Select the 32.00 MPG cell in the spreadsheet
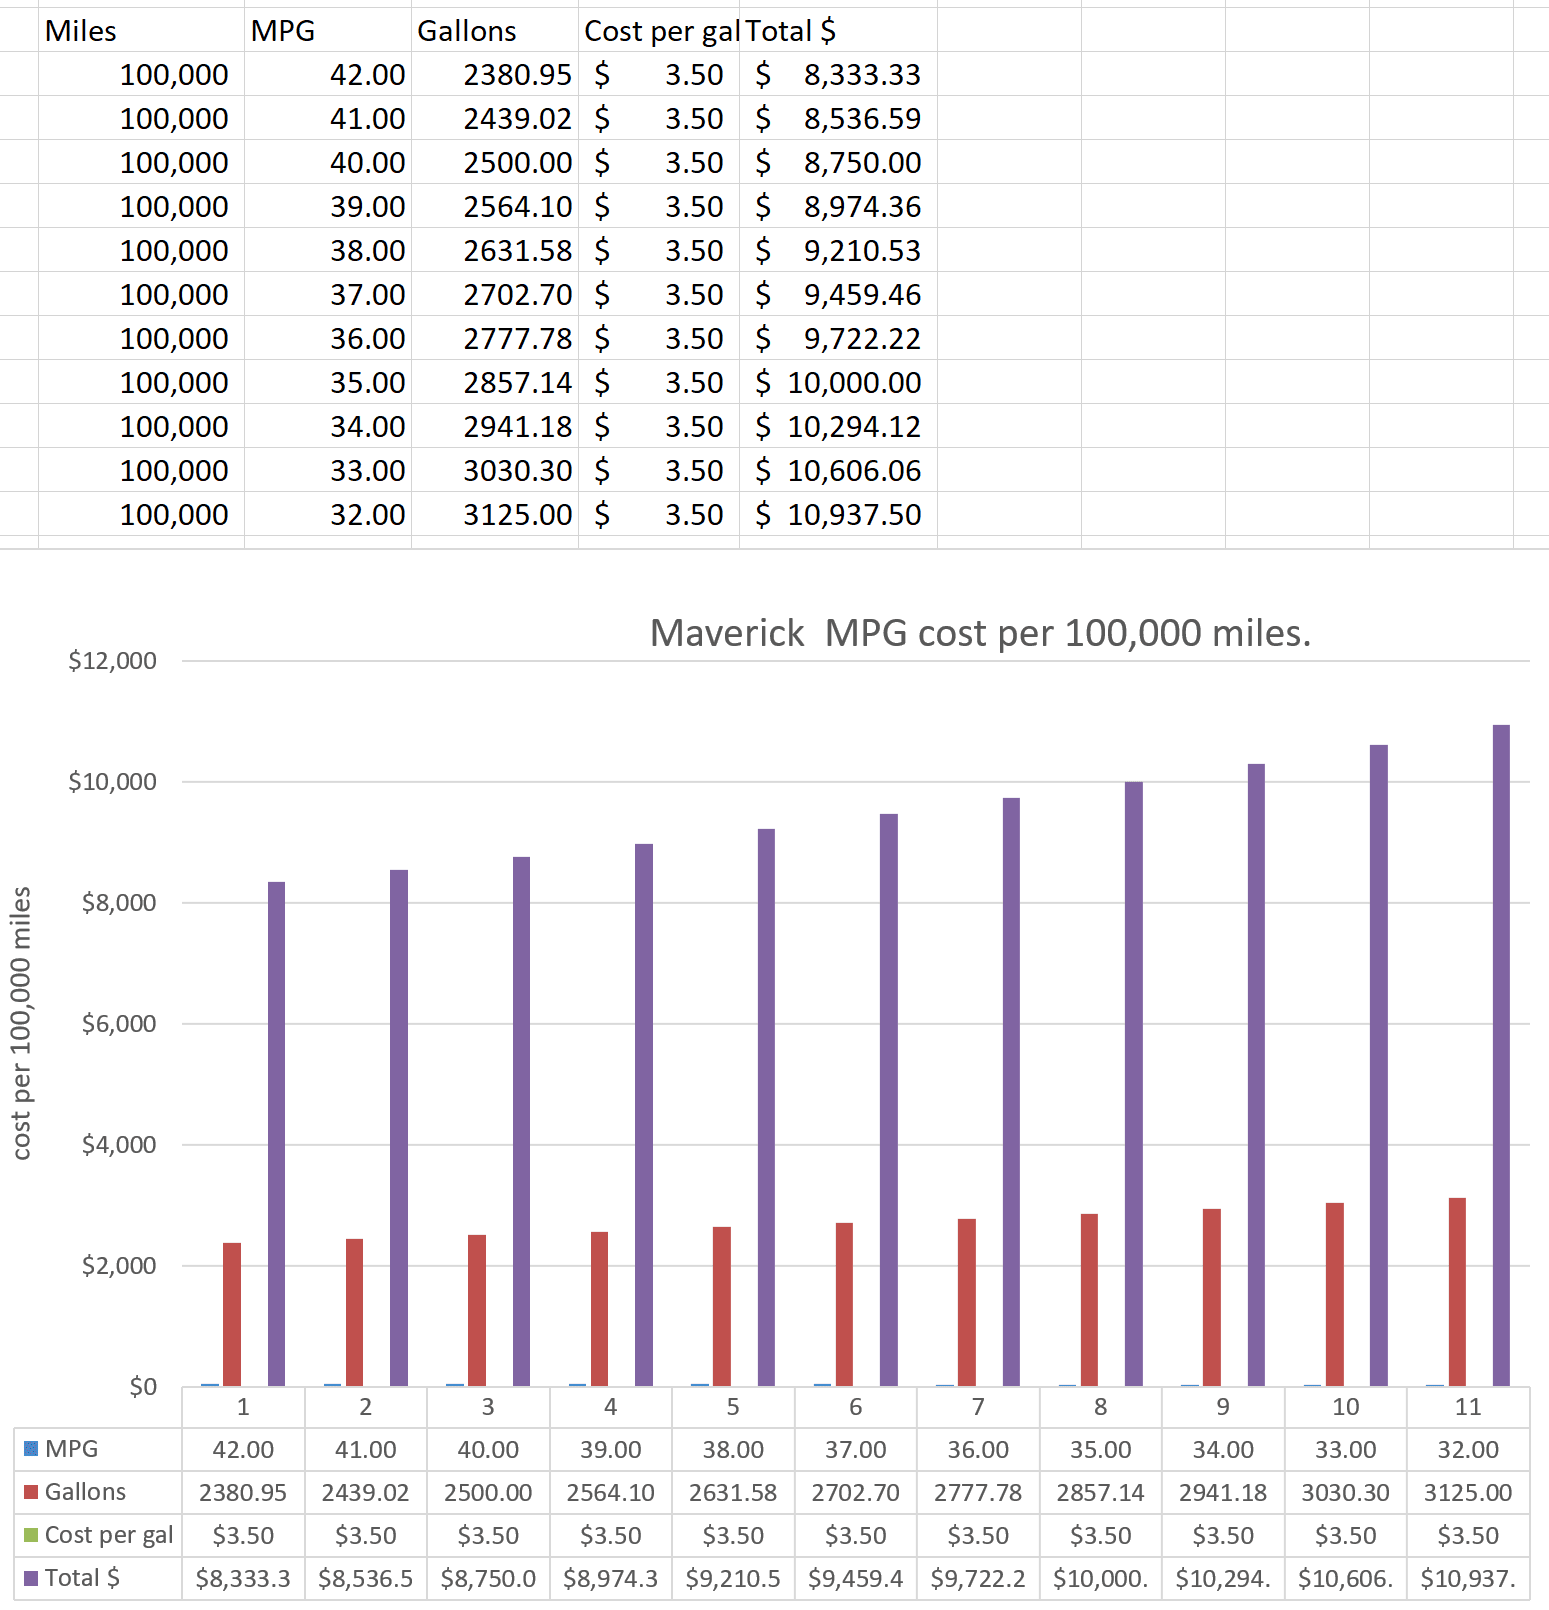 [327, 514]
